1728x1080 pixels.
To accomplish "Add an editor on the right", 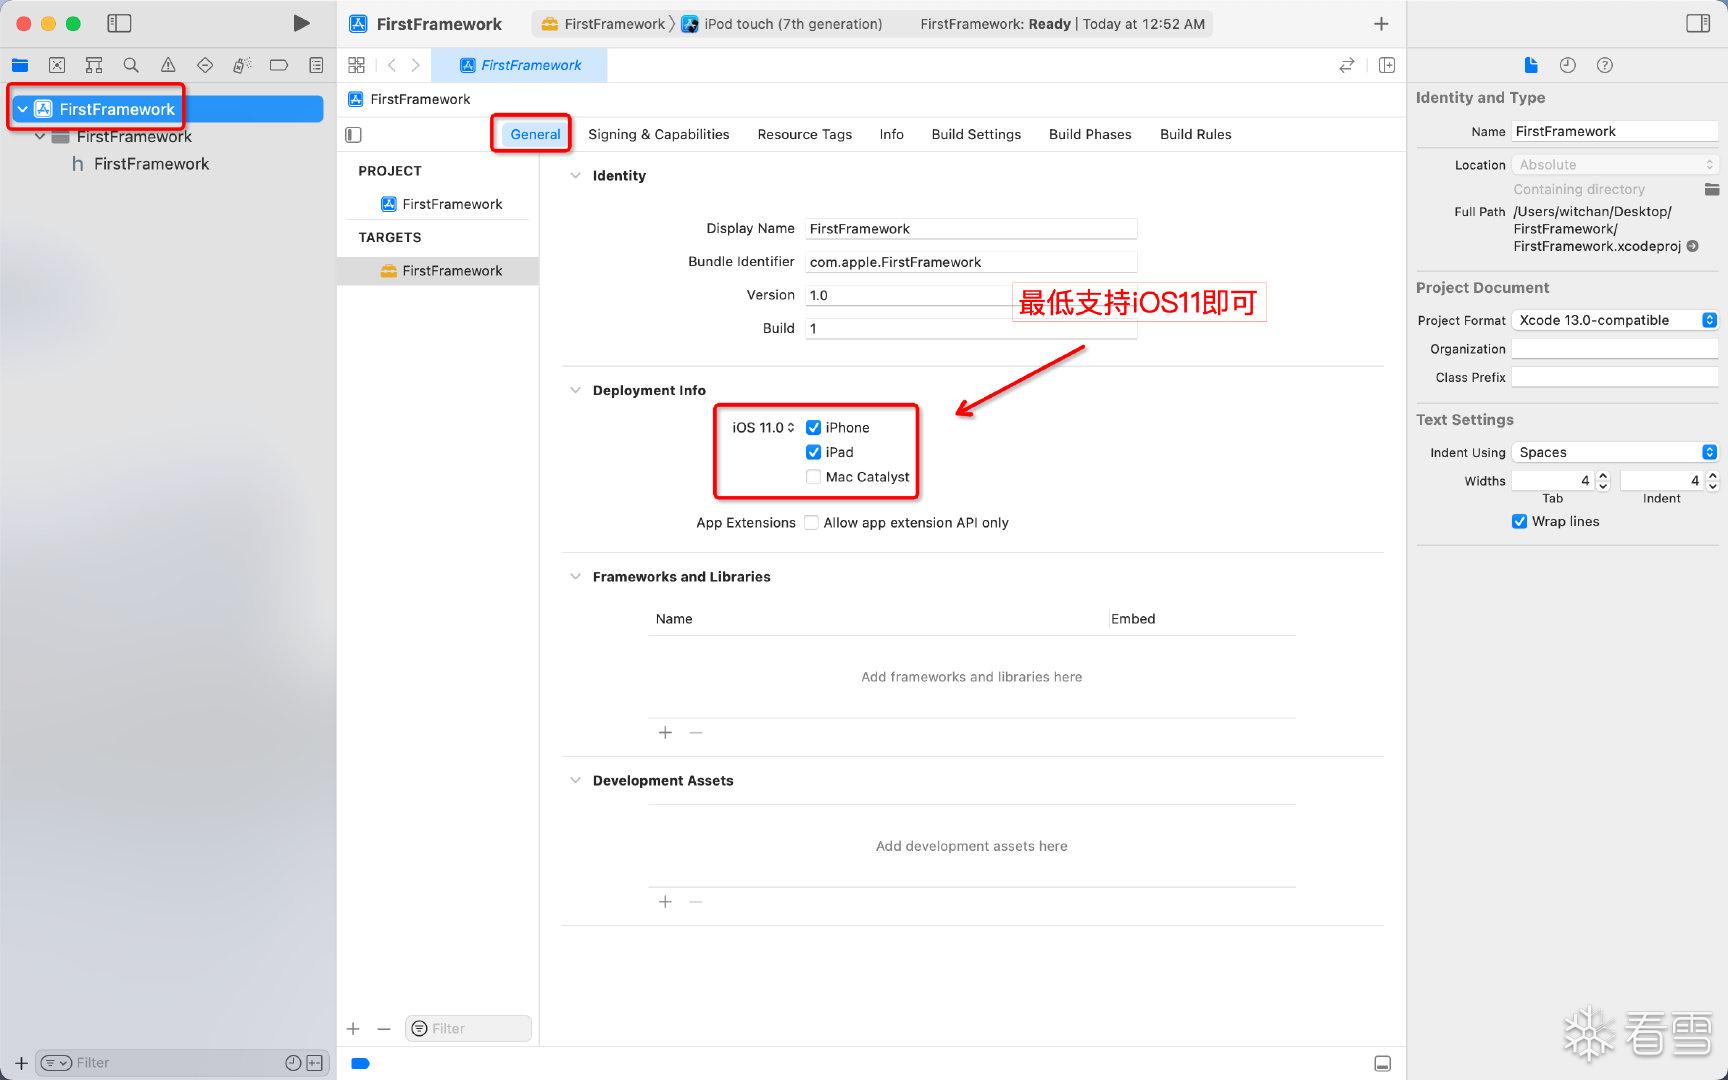I will (1387, 65).
